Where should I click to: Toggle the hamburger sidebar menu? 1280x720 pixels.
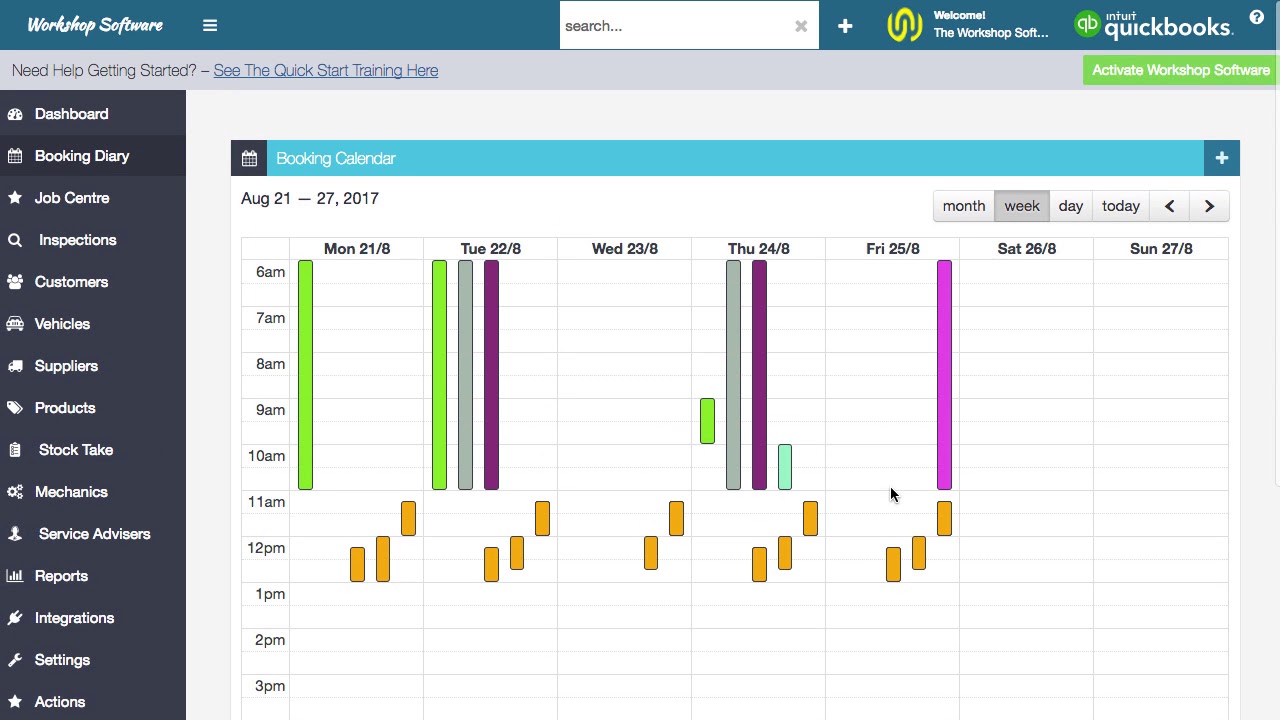tap(210, 26)
